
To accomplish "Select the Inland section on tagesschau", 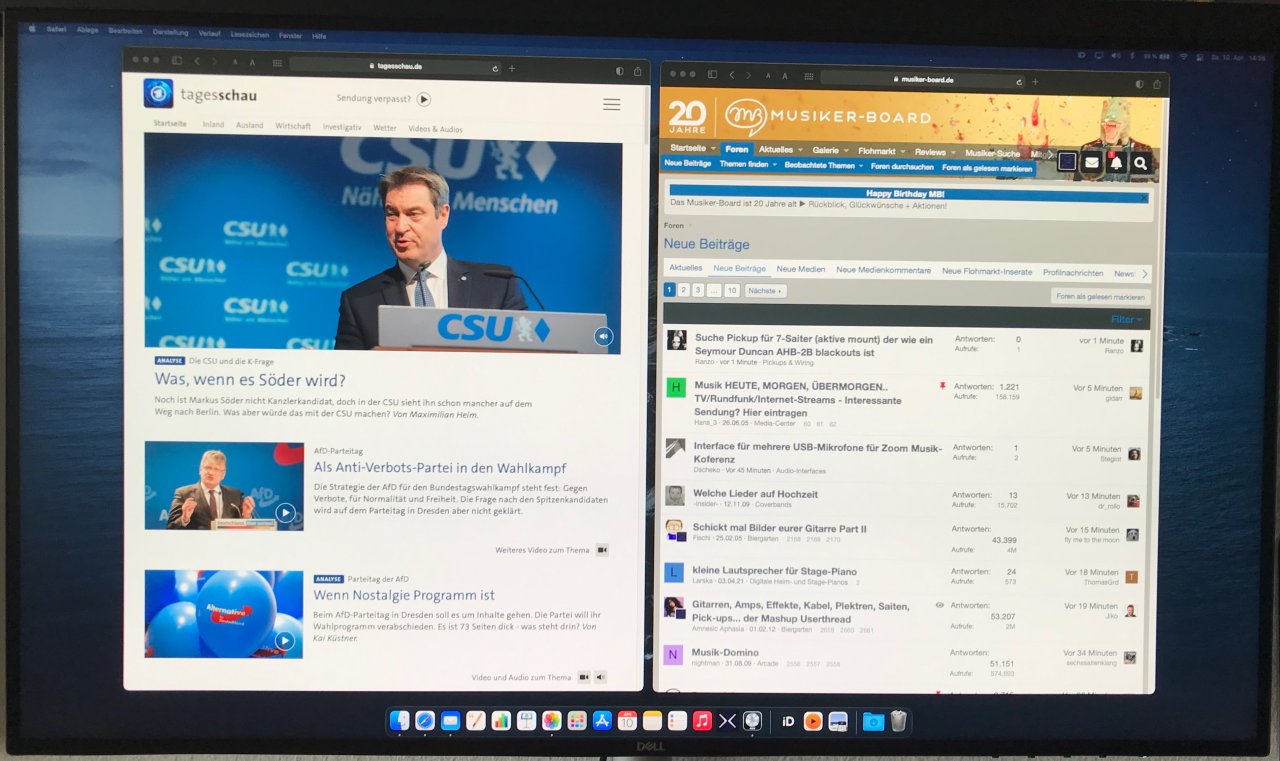I will click(x=213, y=125).
